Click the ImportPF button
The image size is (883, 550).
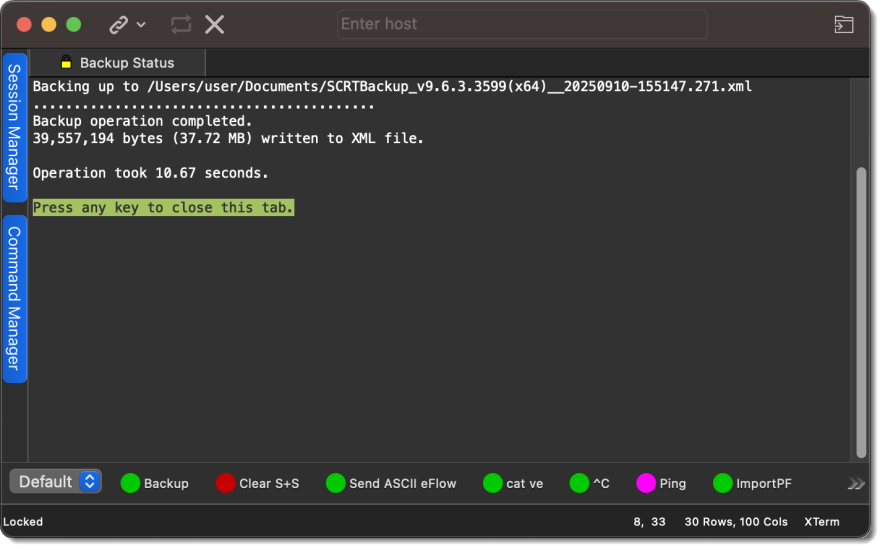point(752,483)
